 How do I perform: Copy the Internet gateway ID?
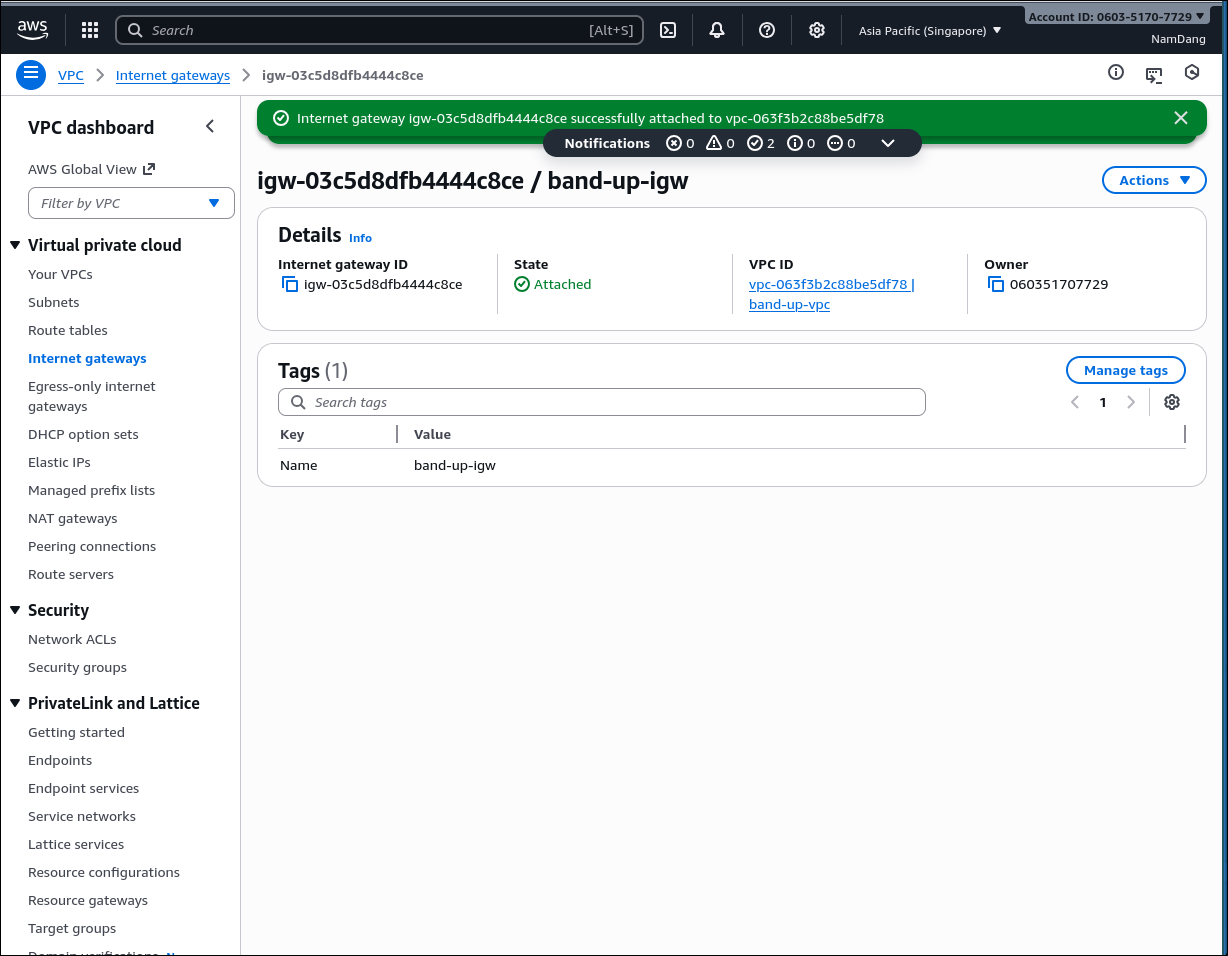coord(290,285)
